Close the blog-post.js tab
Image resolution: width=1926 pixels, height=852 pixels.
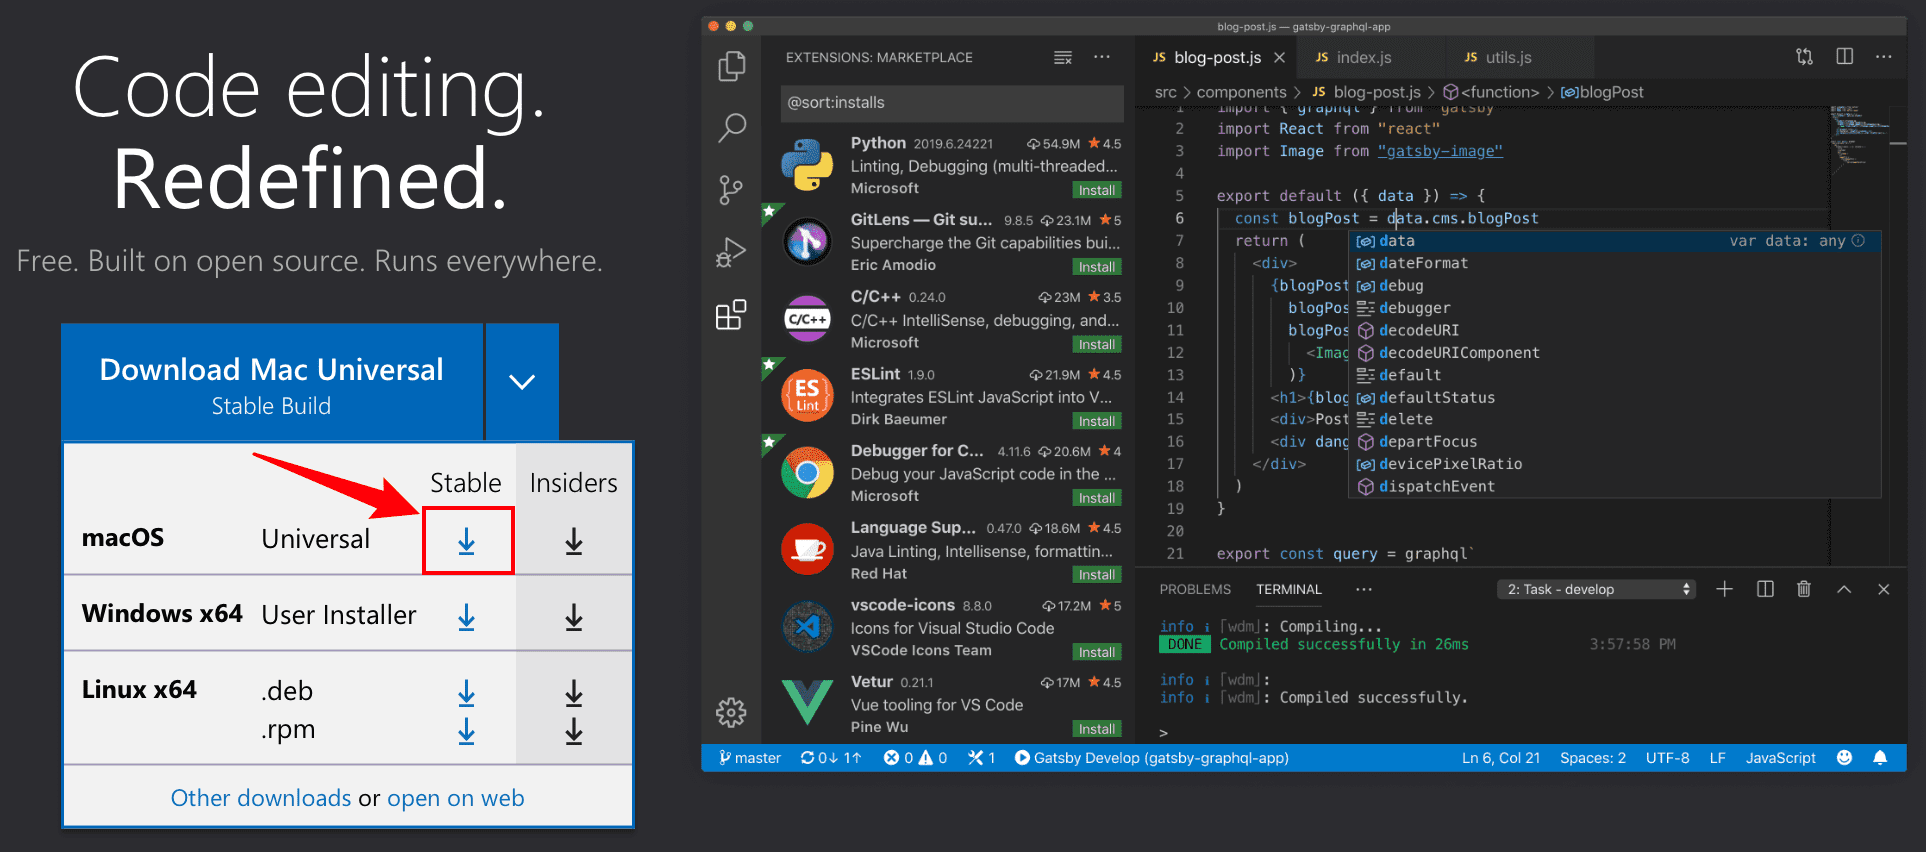pos(1279,58)
